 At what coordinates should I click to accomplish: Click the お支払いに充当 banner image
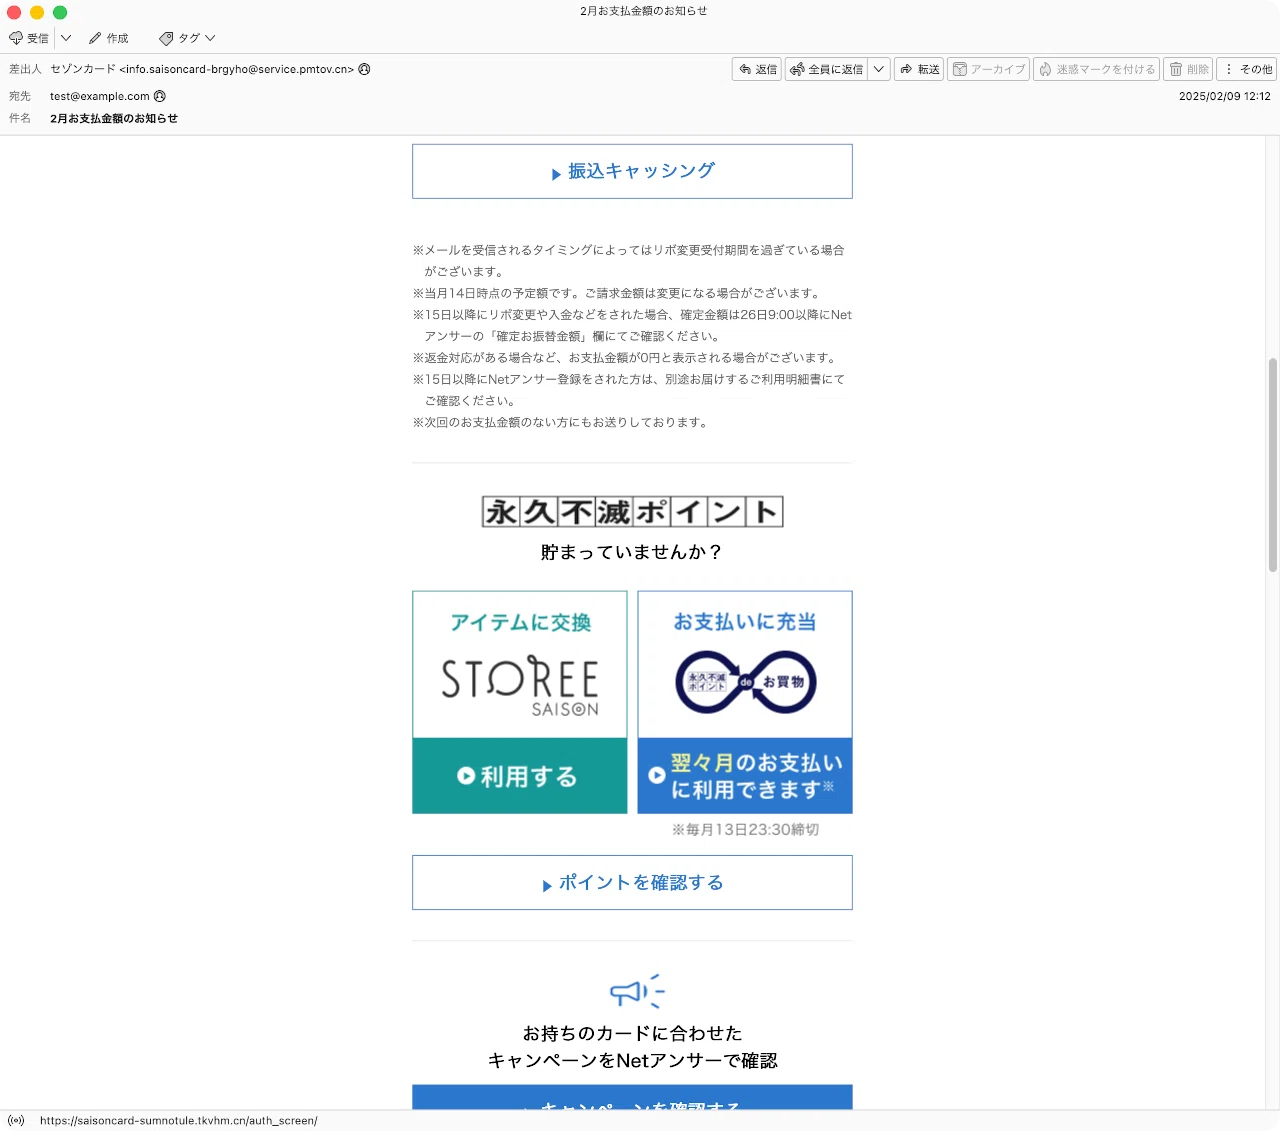click(745, 665)
